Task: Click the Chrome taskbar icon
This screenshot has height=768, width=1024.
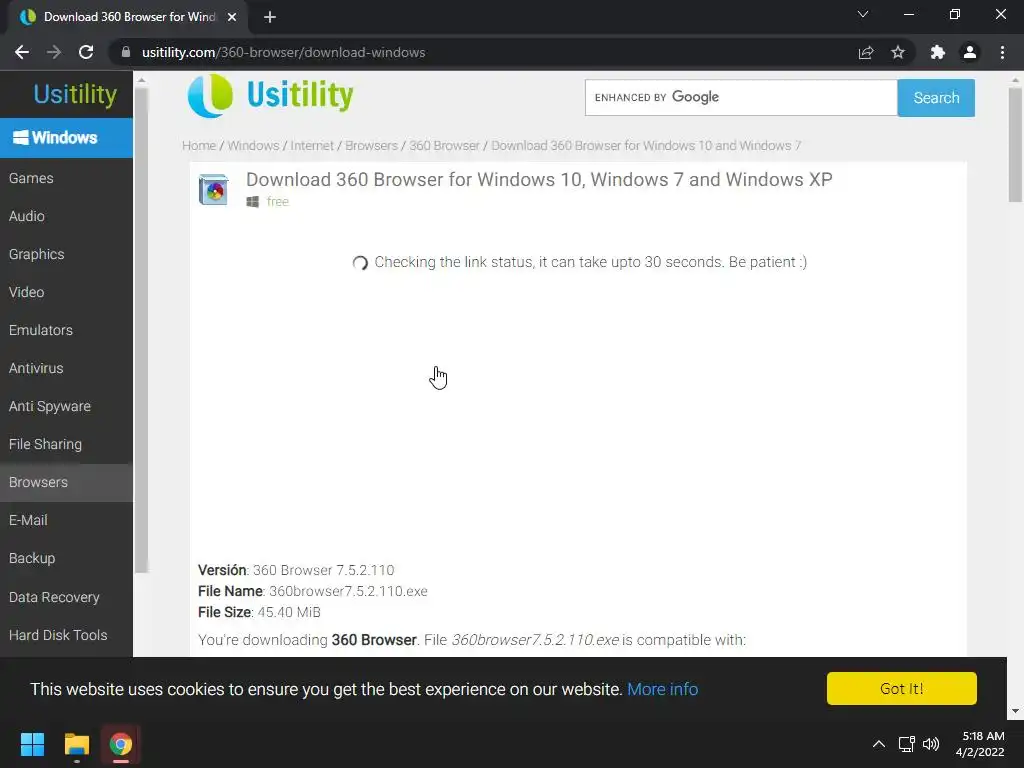Action: (120, 744)
